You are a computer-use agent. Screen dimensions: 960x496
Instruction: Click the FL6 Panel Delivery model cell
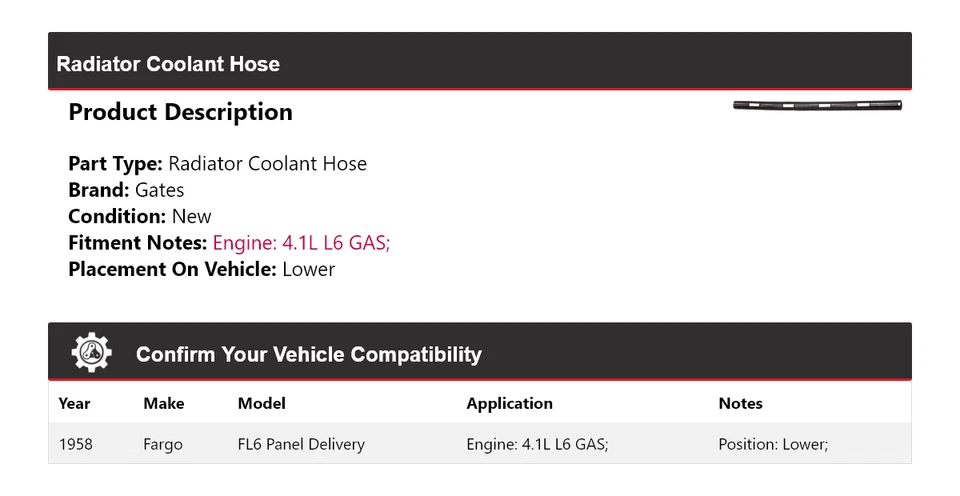301,444
